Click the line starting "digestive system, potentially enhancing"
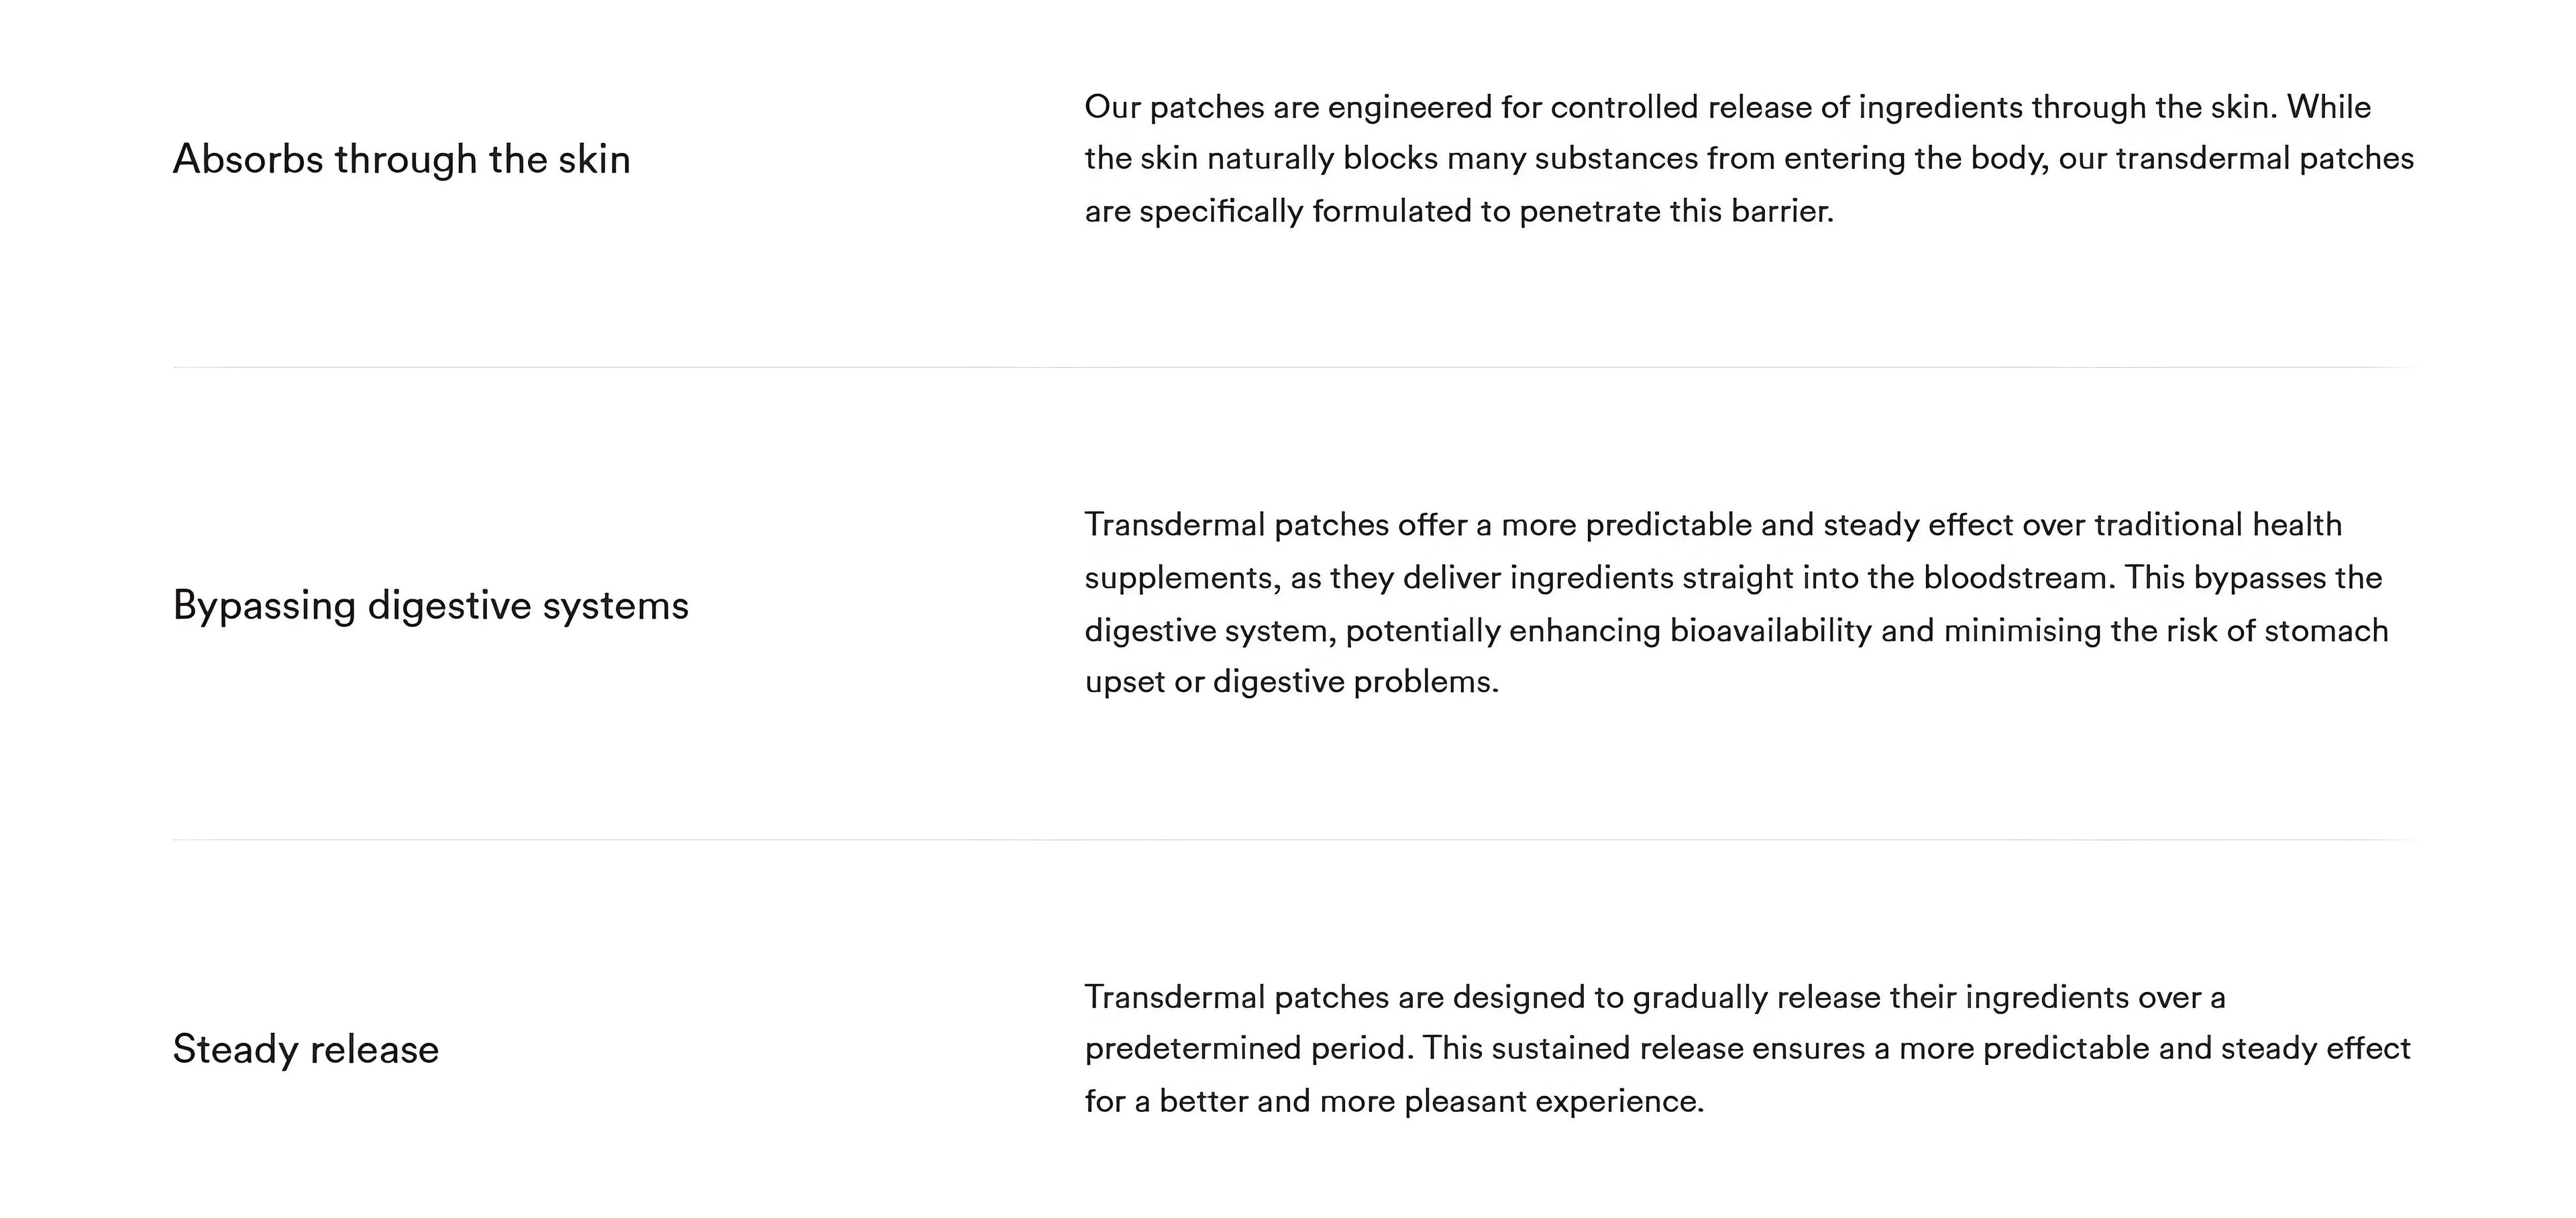Viewport: 2576px width, 1218px height. point(1736,631)
